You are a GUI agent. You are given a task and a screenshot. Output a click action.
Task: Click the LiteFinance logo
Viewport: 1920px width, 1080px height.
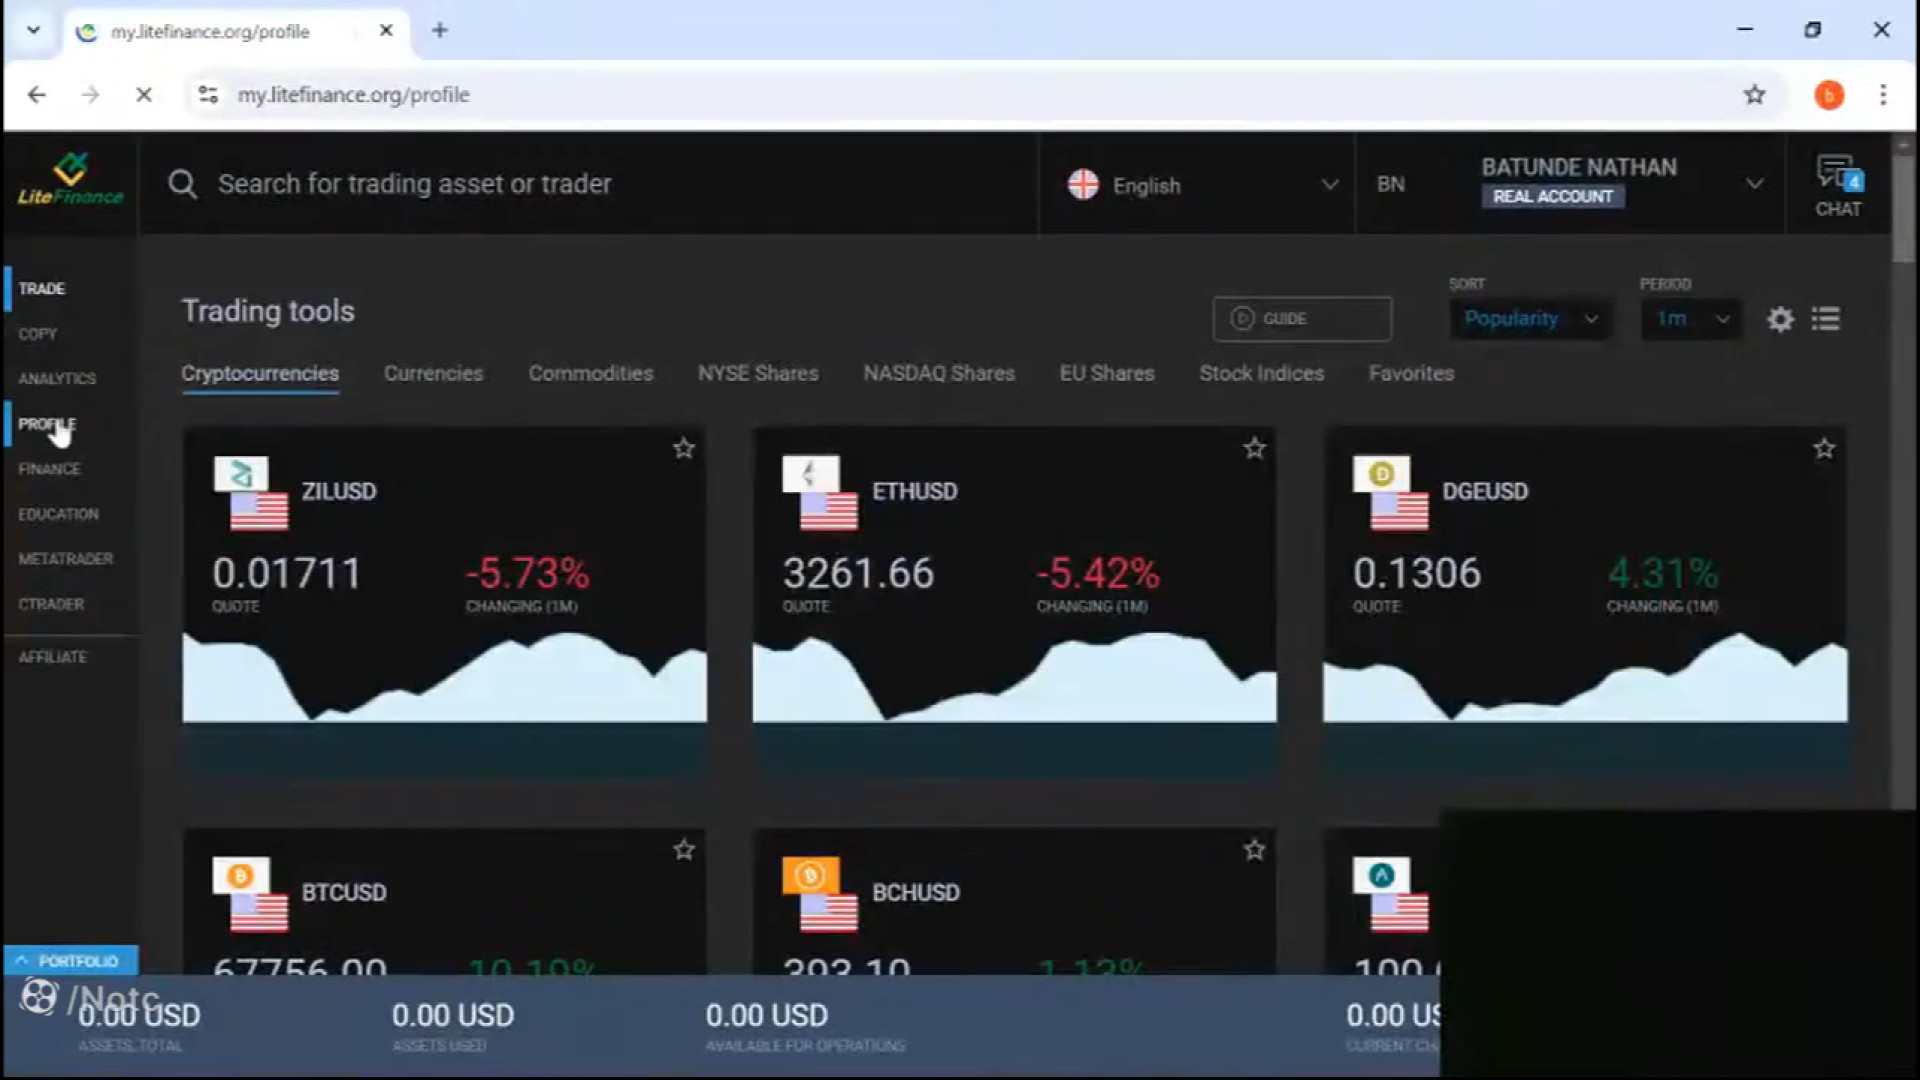click(x=70, y=182)
